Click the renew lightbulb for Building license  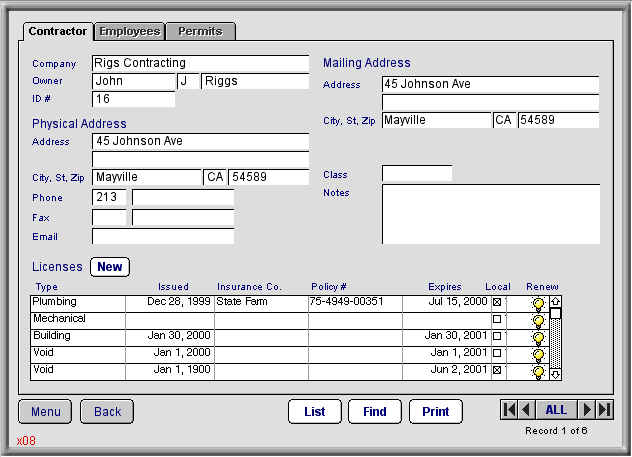(x=538, y=338)
